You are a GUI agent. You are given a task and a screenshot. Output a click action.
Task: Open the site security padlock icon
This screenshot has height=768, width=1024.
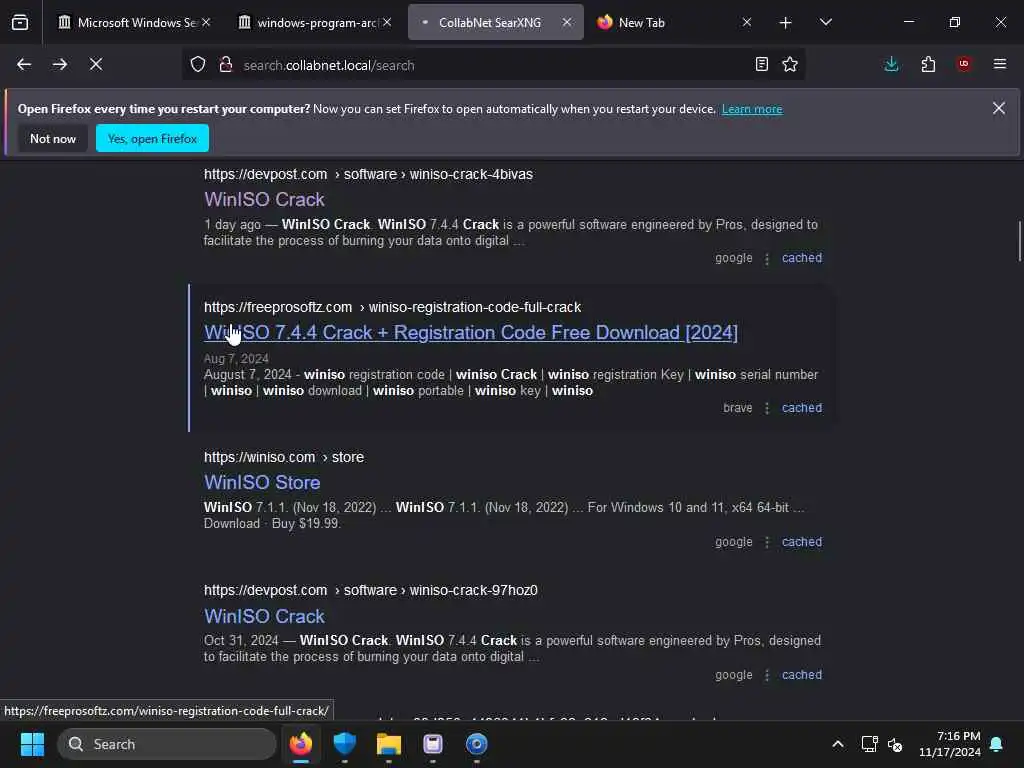(226, 65)
